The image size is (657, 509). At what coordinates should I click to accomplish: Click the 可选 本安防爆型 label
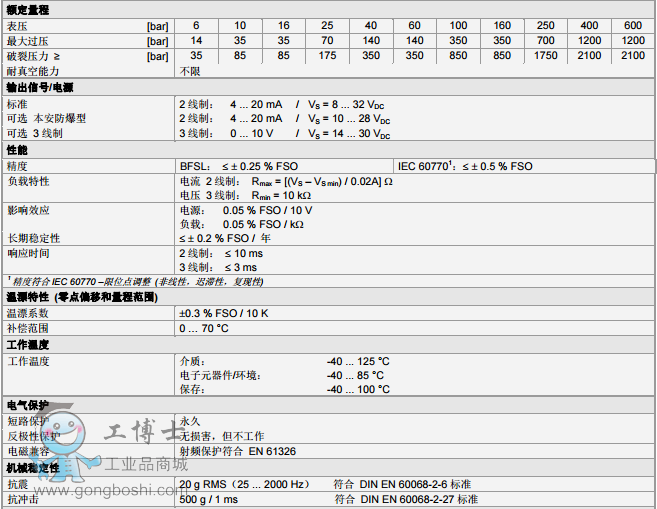coord(46,119)
